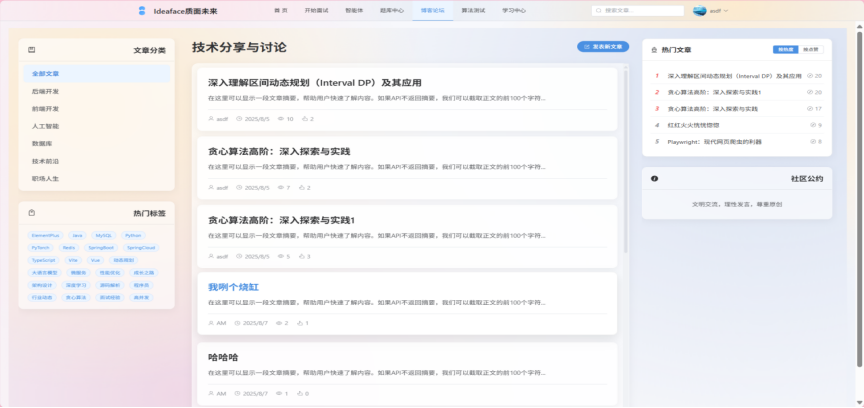Screen dimensions: 864x408
Task: Click the 热门标签 panel header icon
Action: (x=31, y=212)
